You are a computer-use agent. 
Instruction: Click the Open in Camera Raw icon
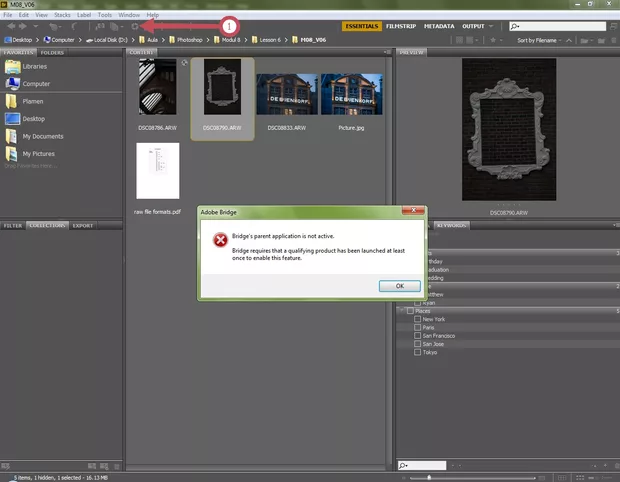134,26
